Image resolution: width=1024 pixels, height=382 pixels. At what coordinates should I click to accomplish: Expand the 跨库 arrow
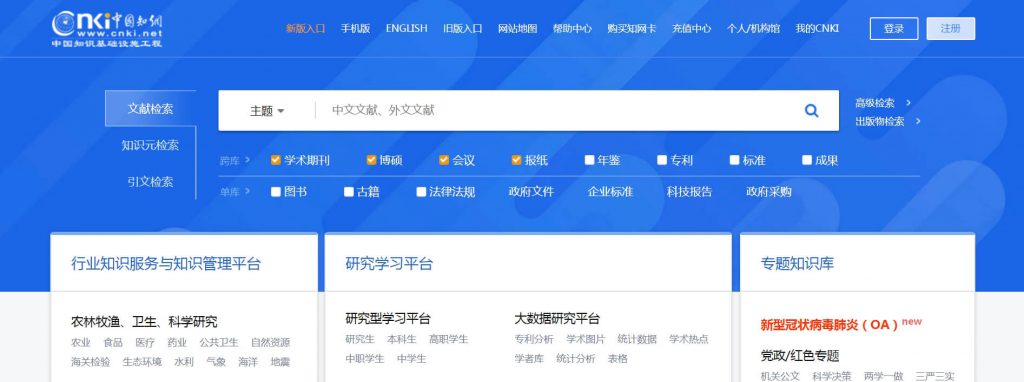click(x=248, y=160)
